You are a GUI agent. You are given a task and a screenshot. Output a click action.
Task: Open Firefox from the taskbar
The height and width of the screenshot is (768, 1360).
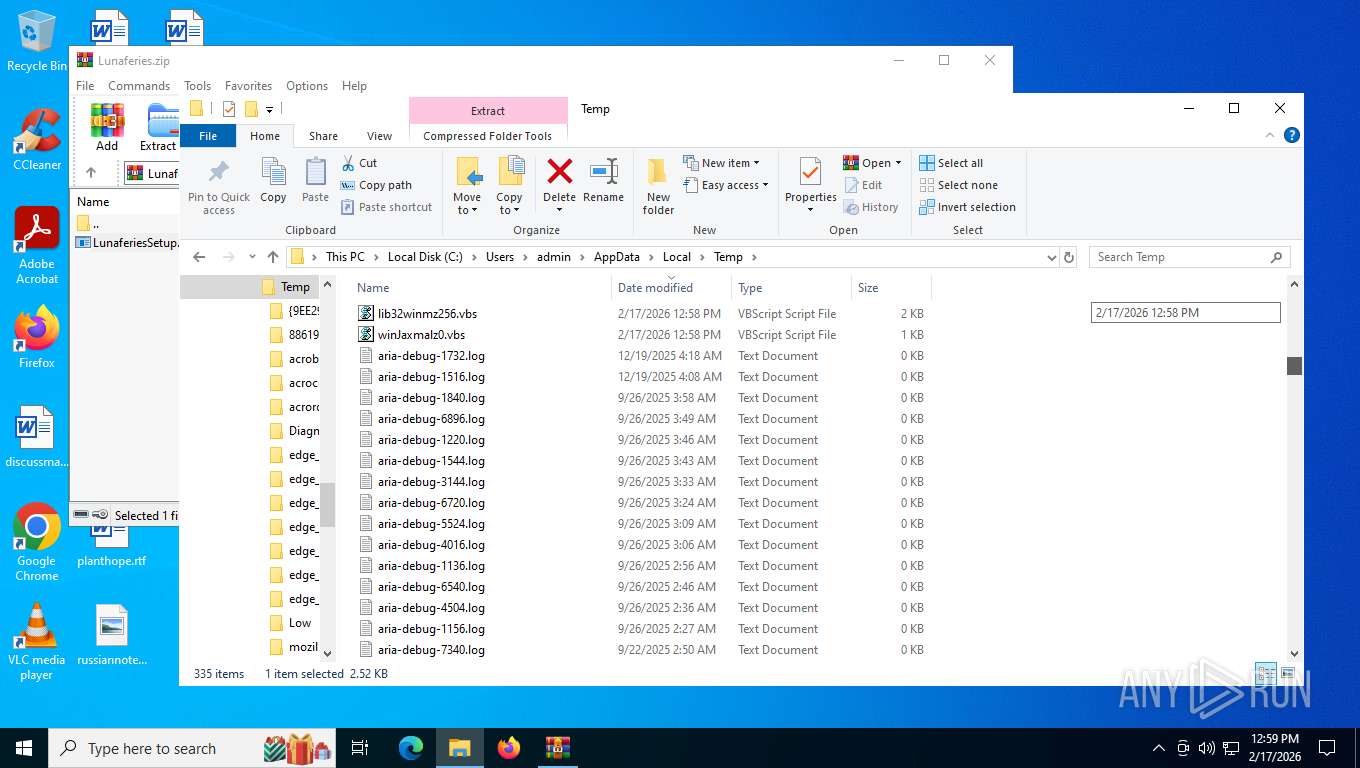509,748
